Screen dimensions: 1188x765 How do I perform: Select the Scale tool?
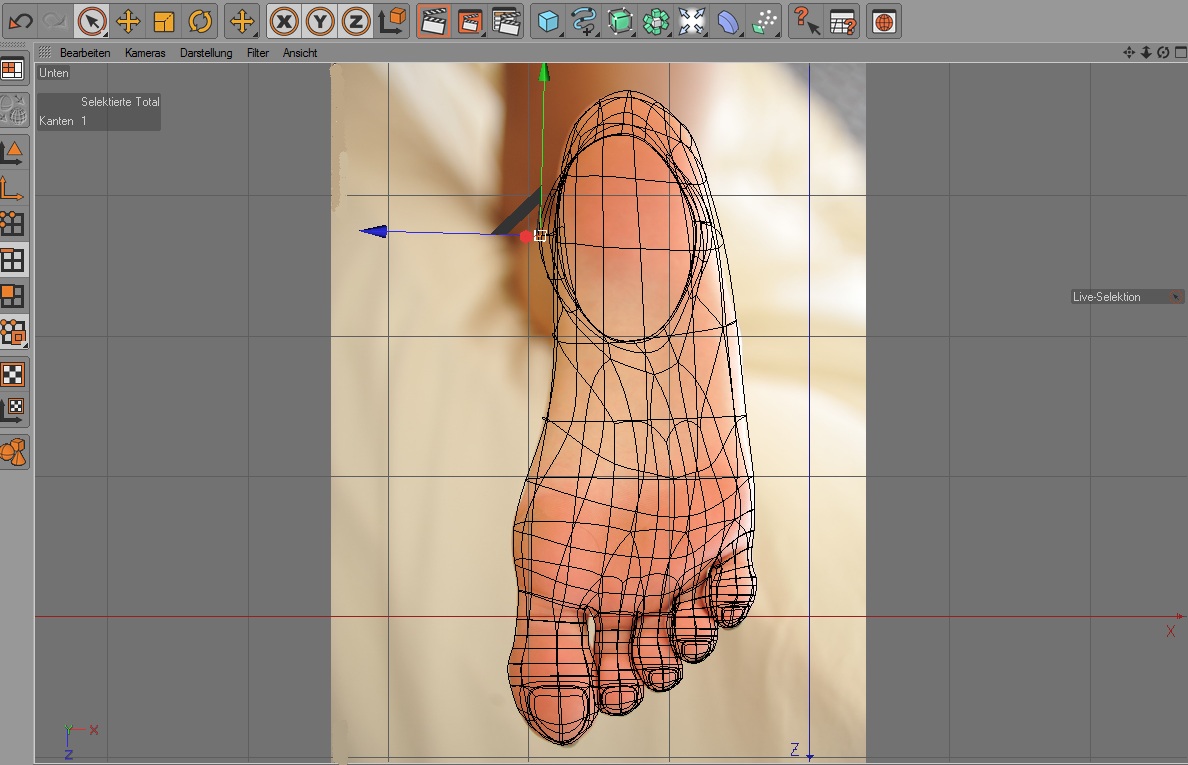pos(164,21)
